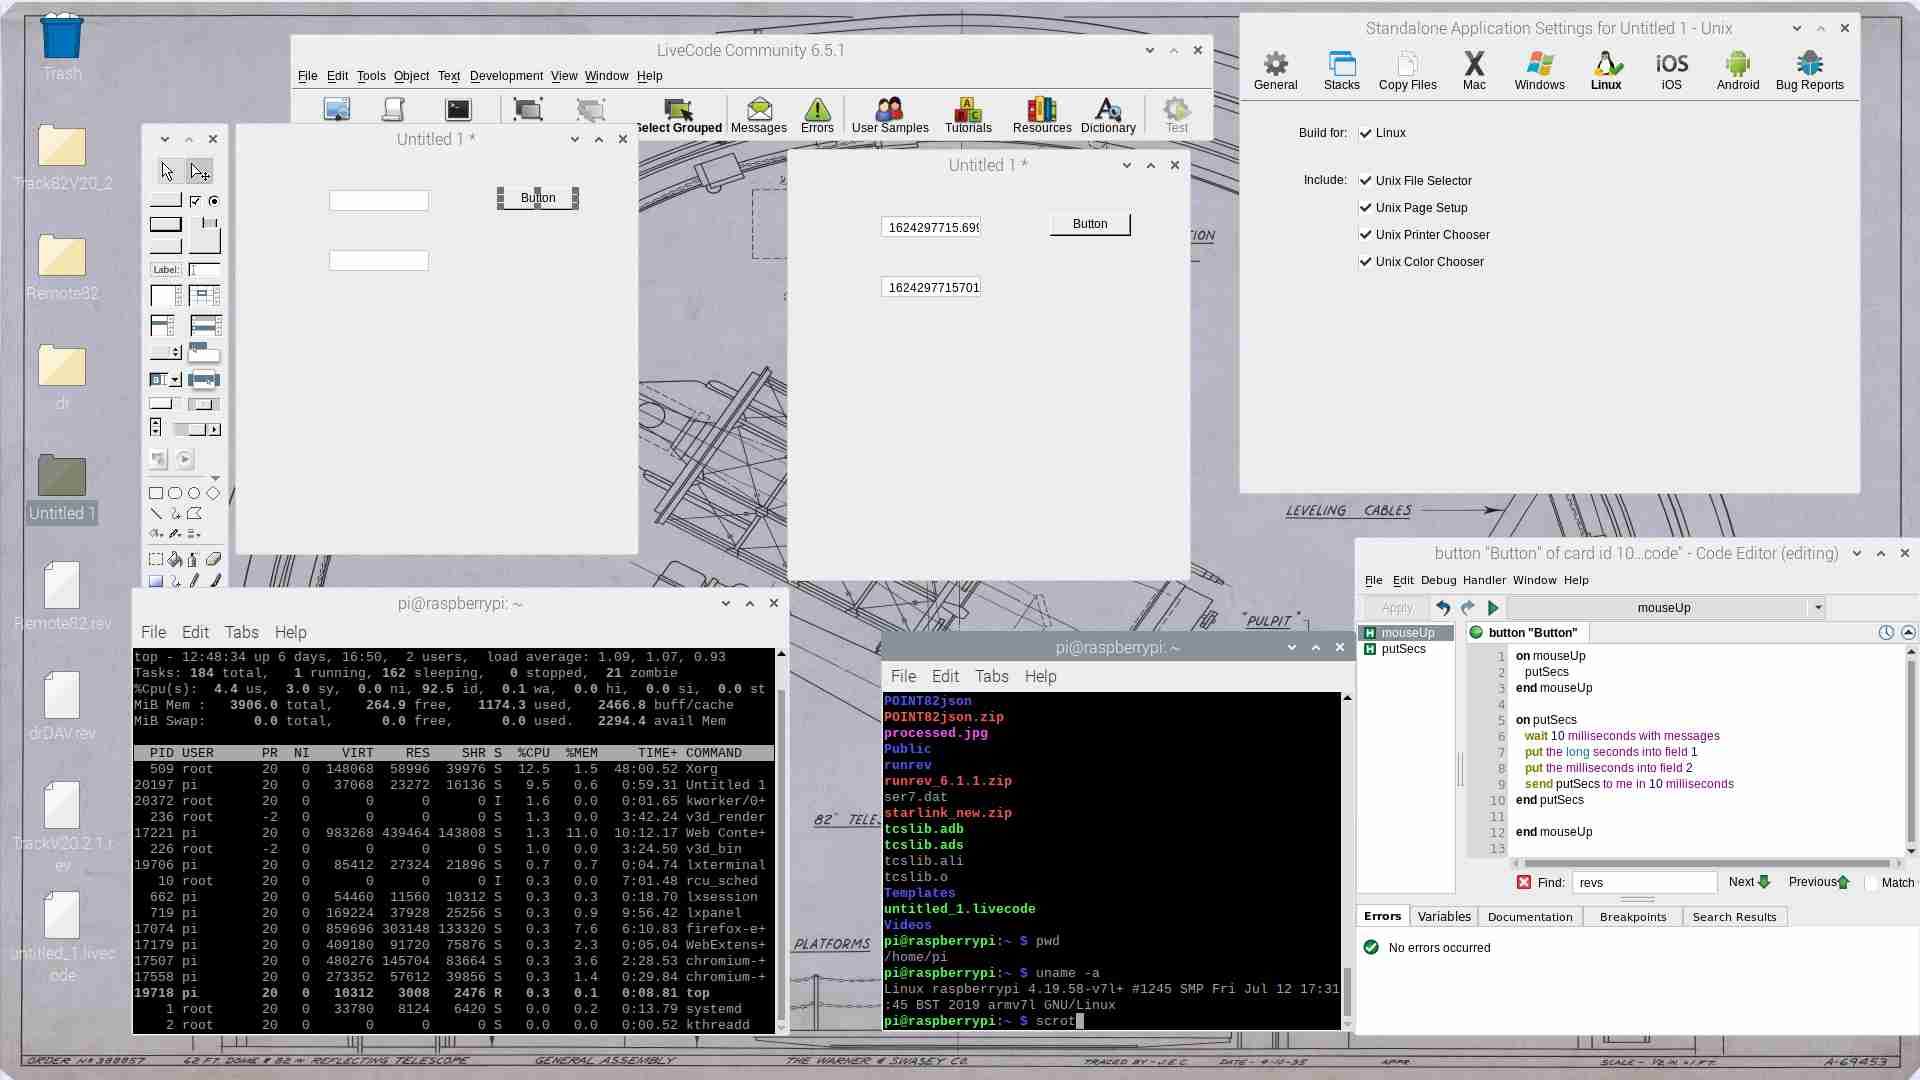Click the green run script arrow
This screenshot has height=1080, width=1920.
(x=1493, y=608)
